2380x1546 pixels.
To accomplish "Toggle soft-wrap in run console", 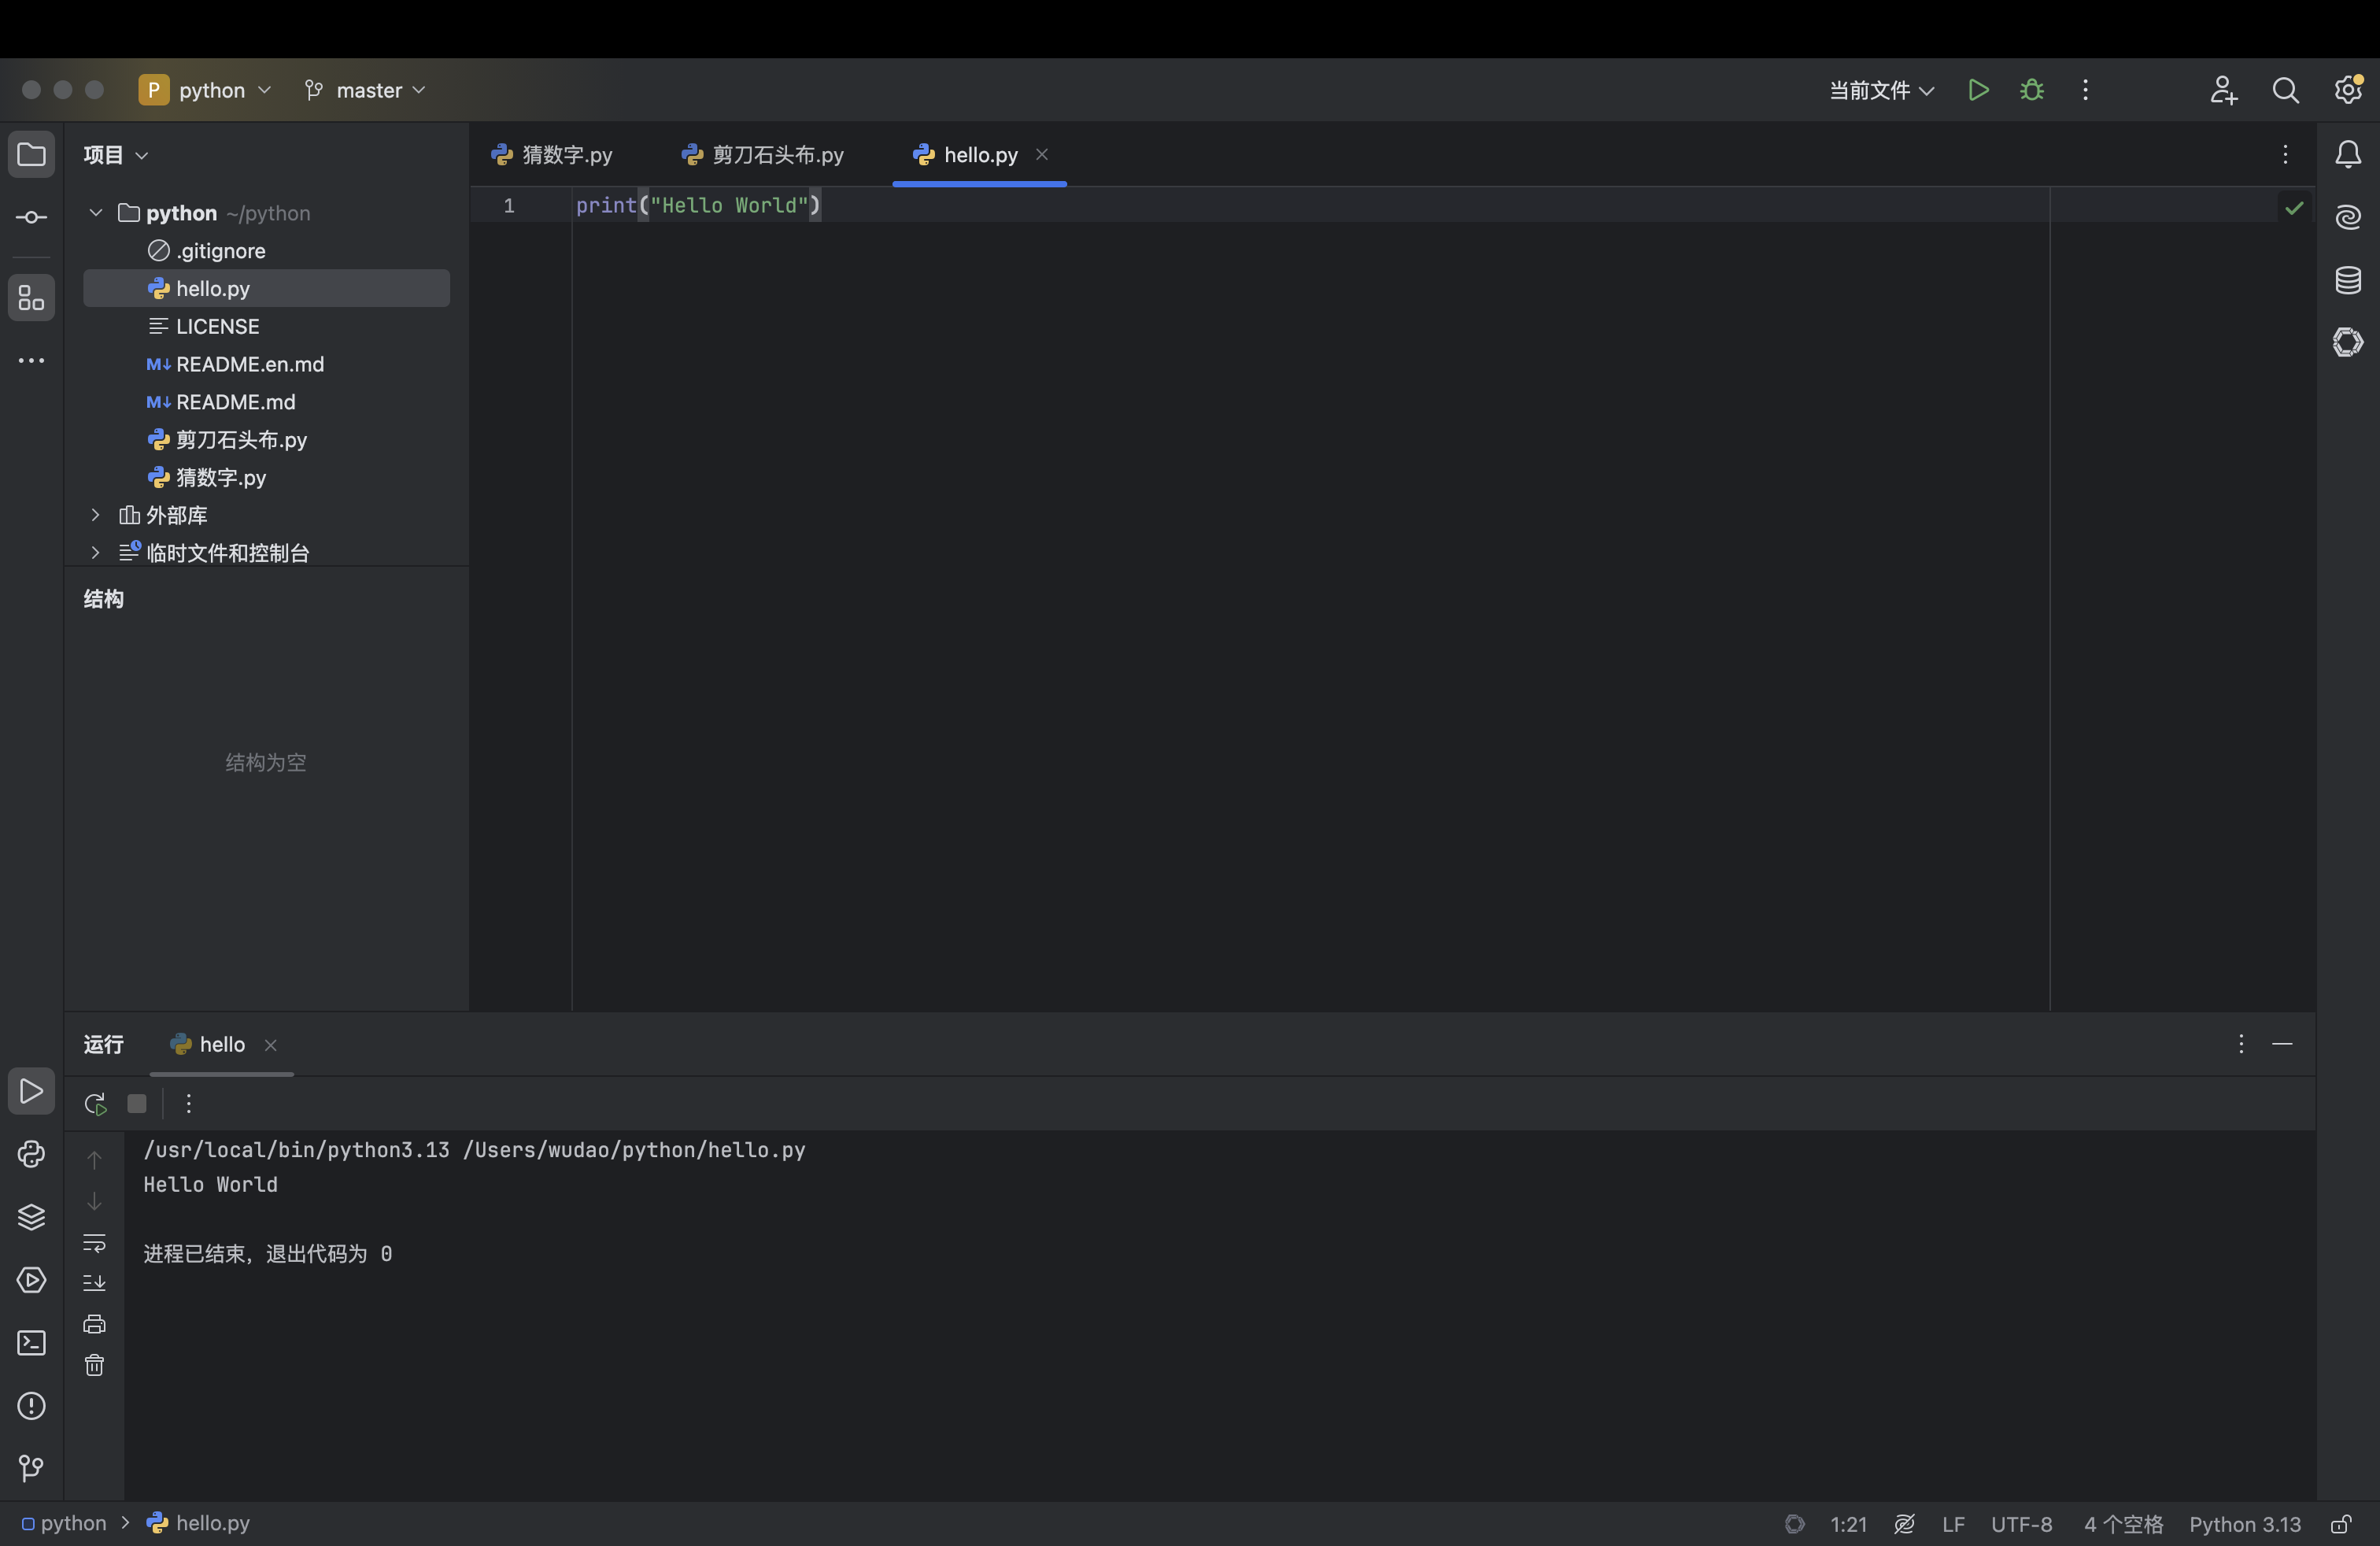I will click(94, 1243).
